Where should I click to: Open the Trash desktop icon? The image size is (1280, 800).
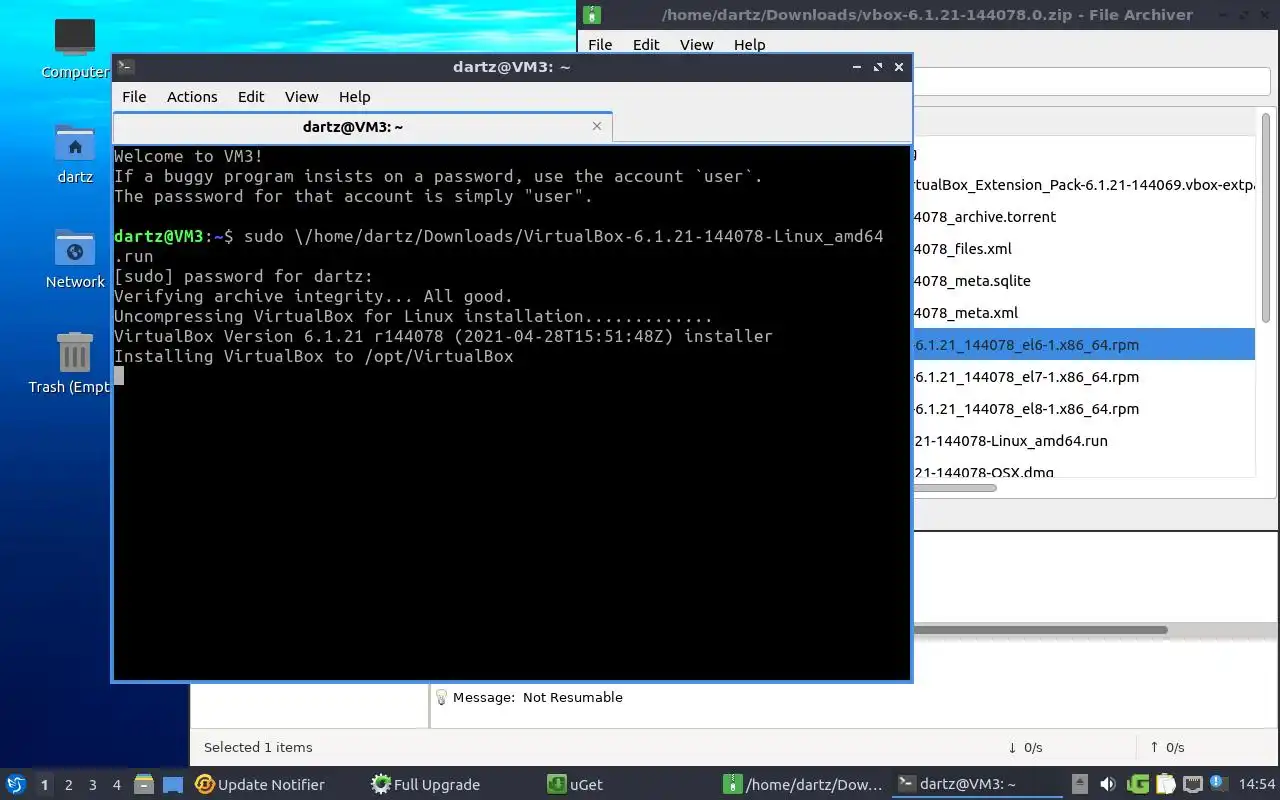click(72, 363)
